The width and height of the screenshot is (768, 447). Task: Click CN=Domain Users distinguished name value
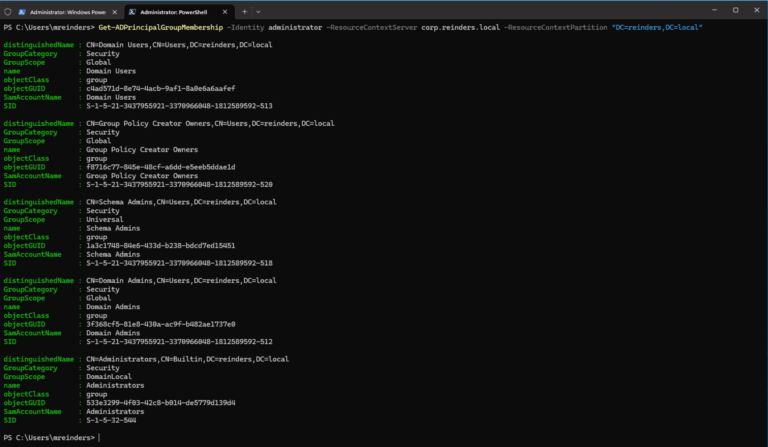coord(179,45)
